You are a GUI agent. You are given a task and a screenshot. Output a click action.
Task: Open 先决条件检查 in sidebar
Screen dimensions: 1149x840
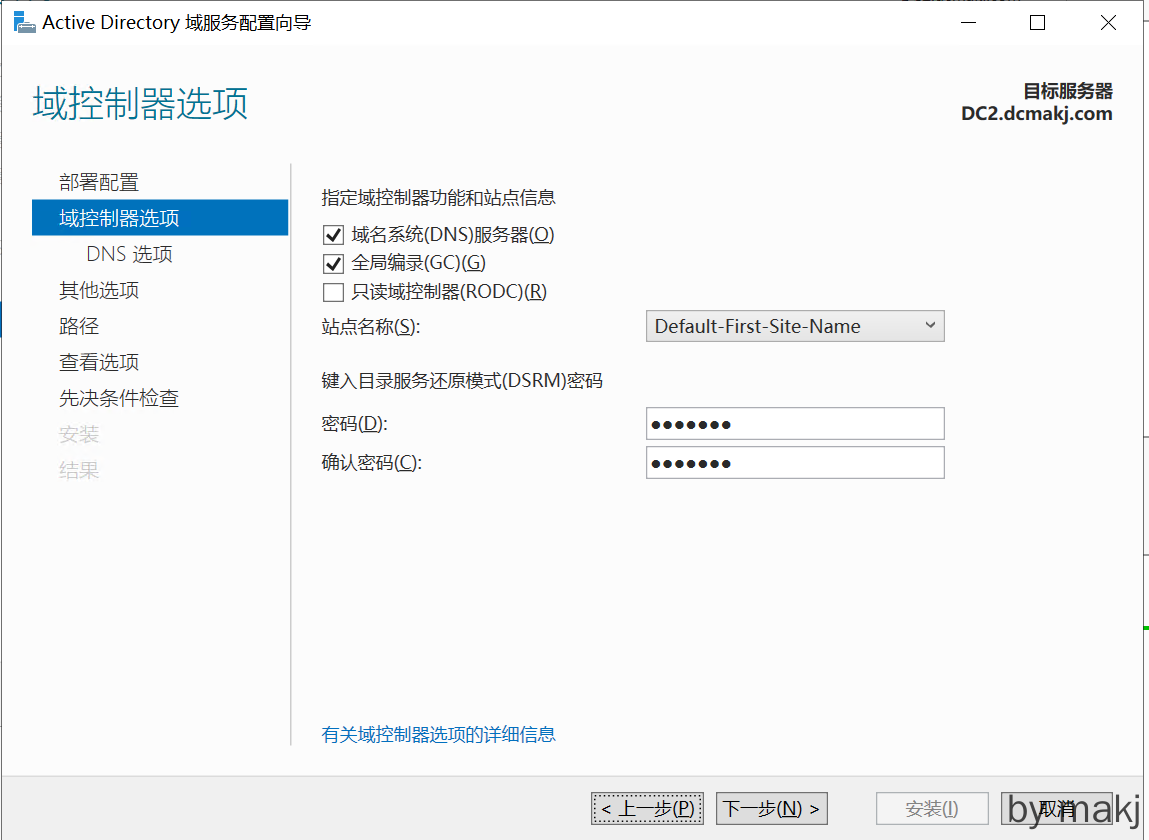pos(119,398)
